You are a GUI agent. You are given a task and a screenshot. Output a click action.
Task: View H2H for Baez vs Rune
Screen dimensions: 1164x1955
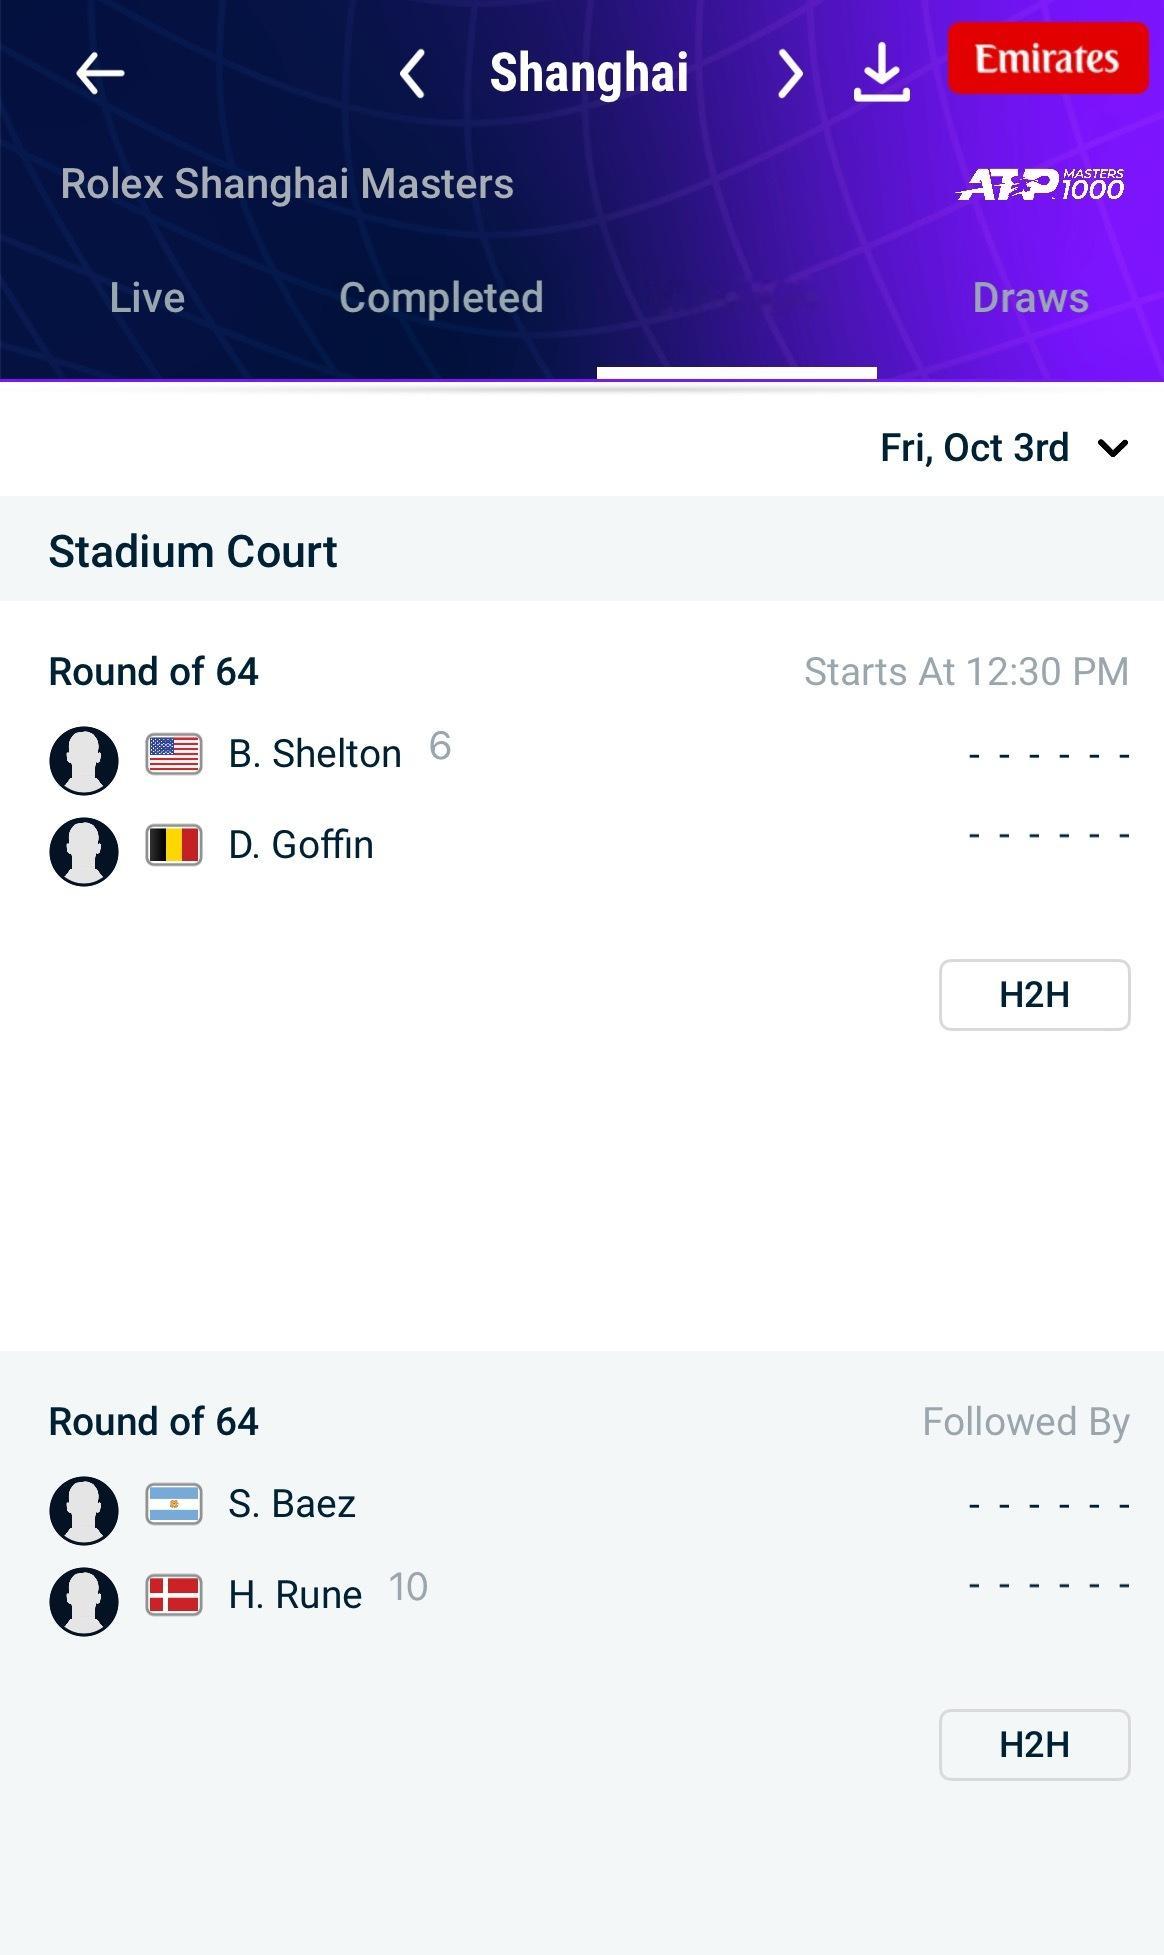[1034, 1745]
